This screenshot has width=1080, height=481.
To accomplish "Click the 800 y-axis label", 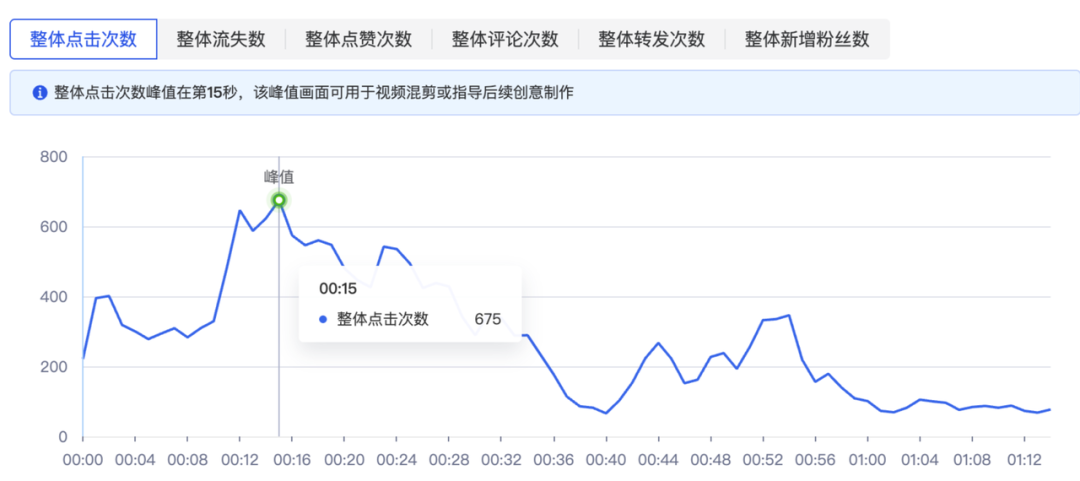I will click(54, 157).
